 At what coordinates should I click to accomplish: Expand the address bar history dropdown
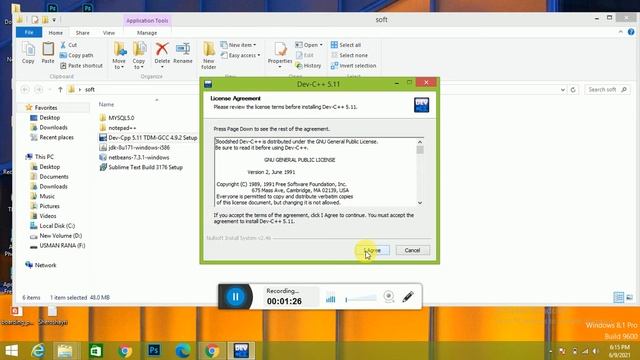coord(563,89)
